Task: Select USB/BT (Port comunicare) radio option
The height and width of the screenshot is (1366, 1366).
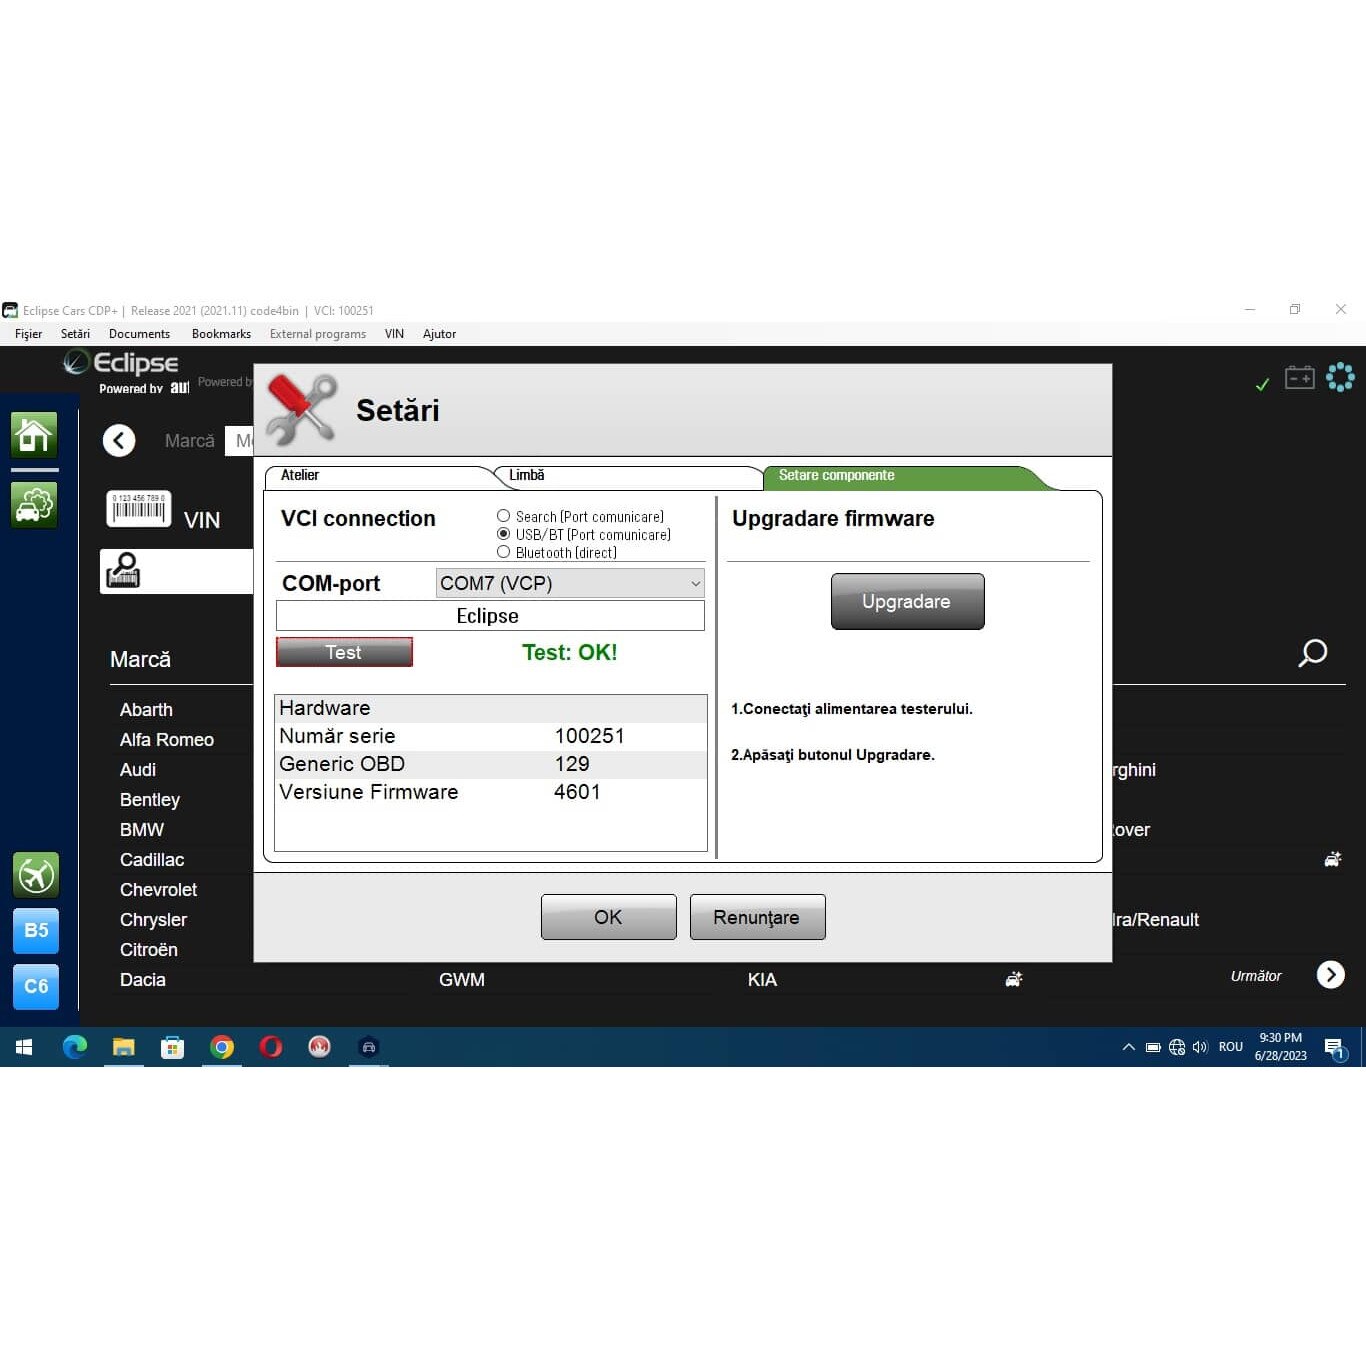Action: [504, 534]
